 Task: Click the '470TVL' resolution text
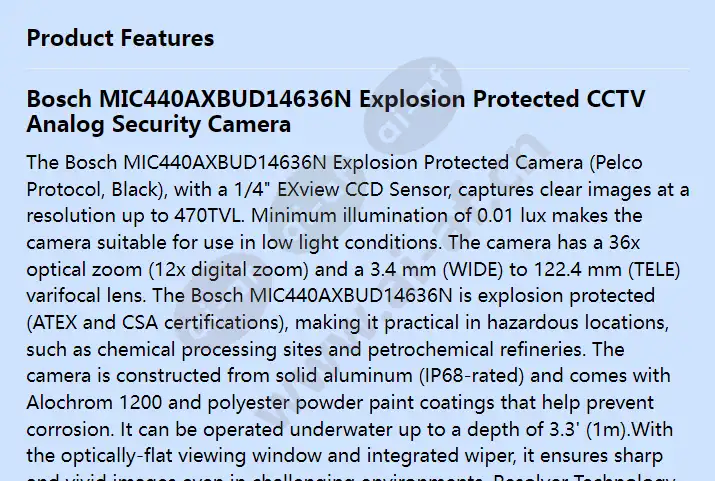click(x=207, y=216)
